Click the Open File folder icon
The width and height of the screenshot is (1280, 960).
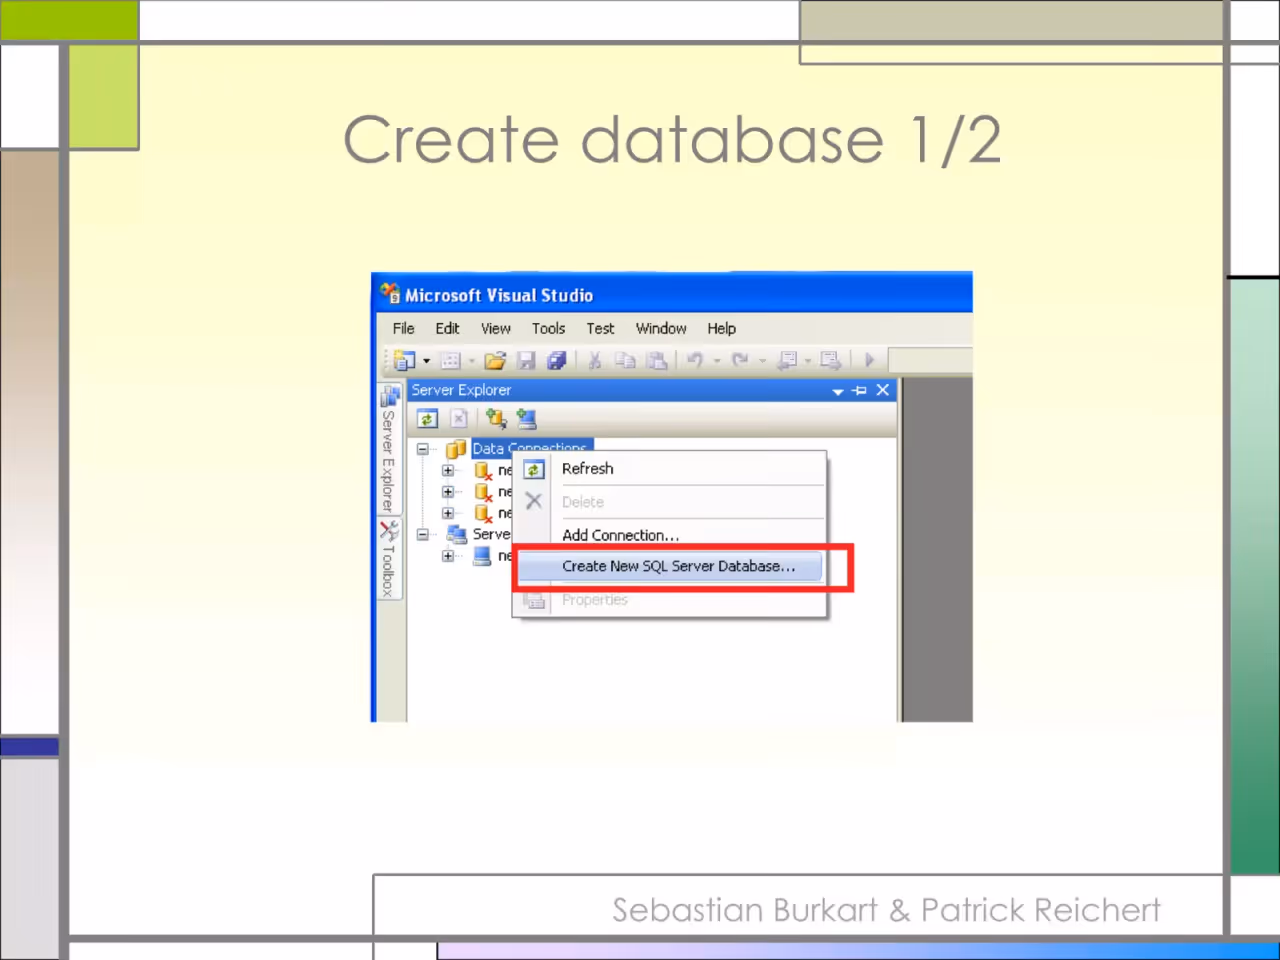(495, 360)
